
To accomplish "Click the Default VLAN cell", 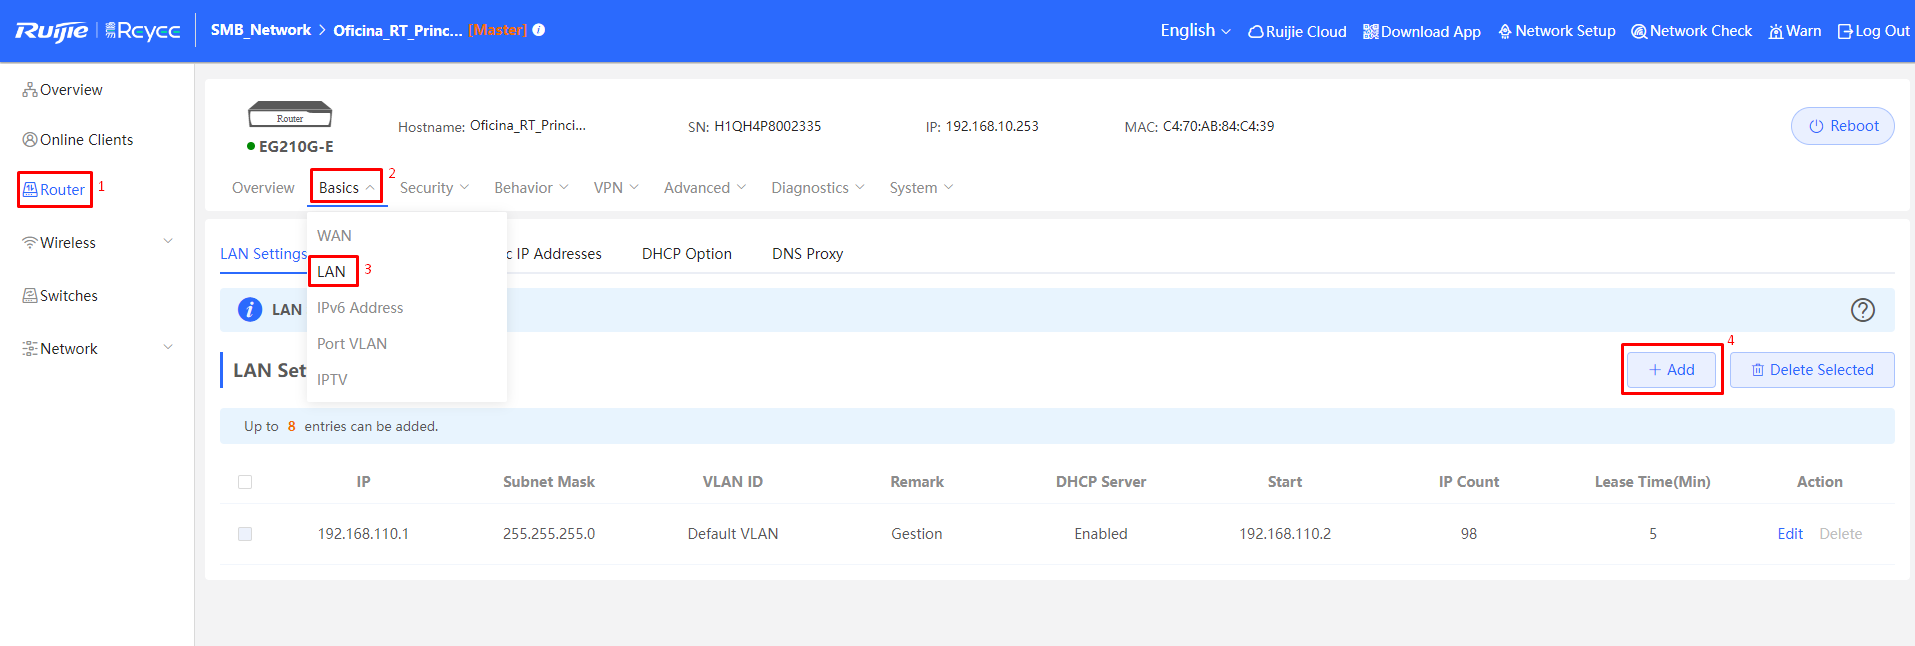I will click(733, 534).
